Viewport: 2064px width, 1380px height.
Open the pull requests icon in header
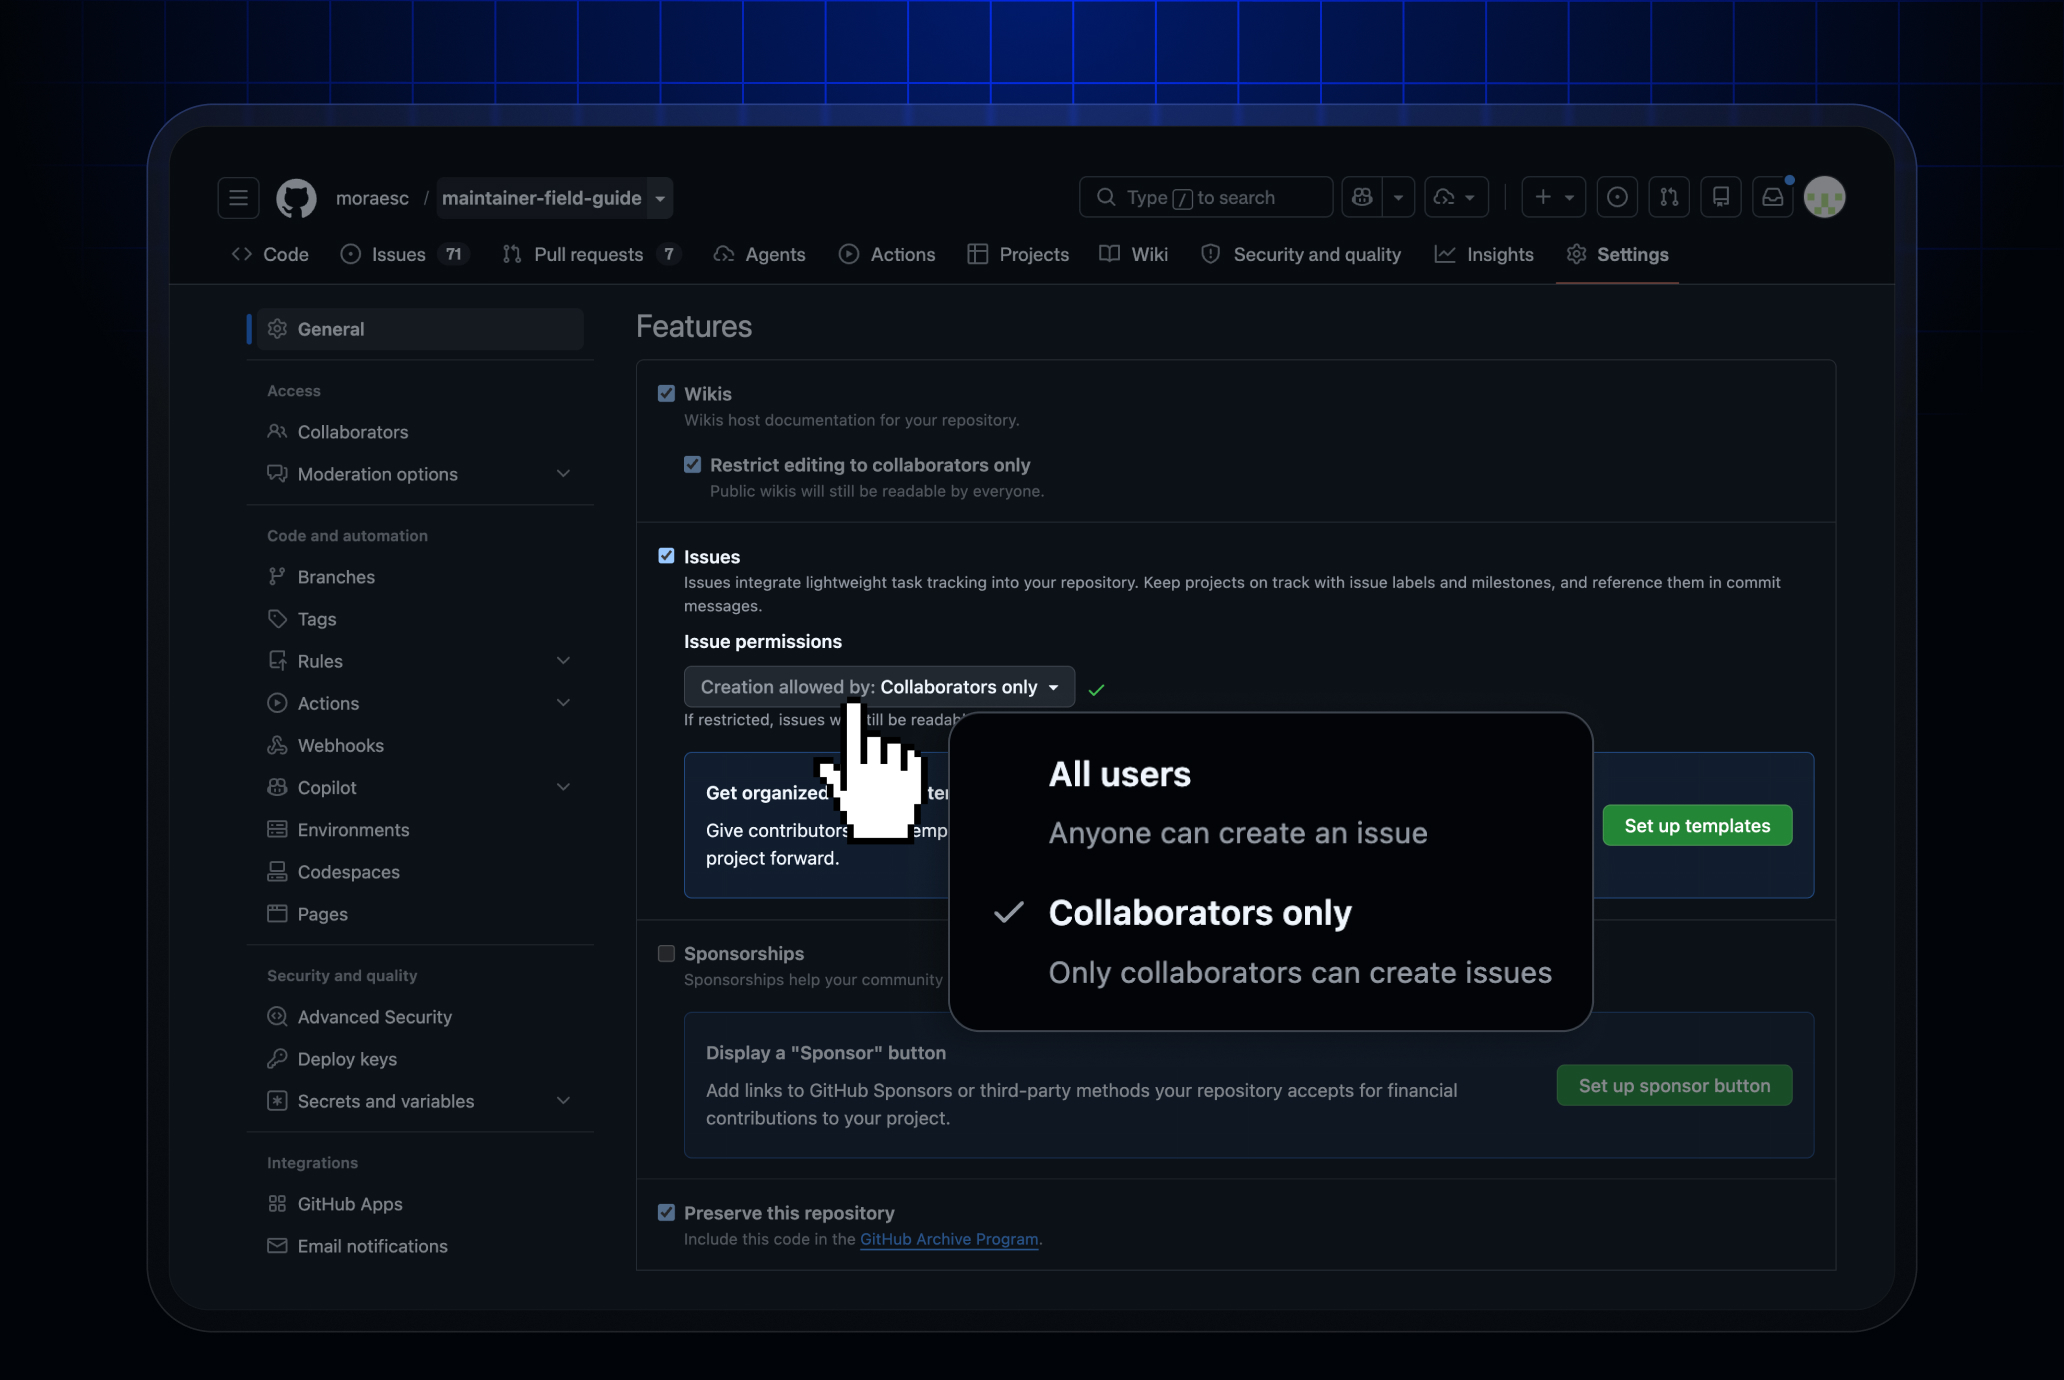(1669, 198)
